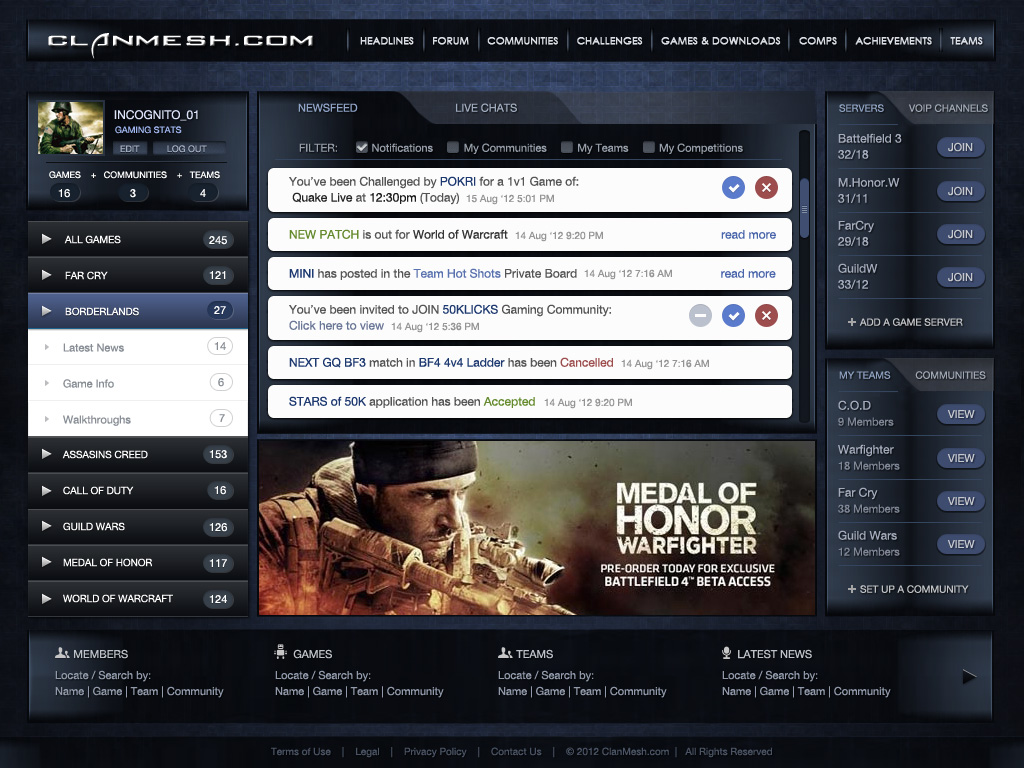The image size is (1024, 768).
Task: Click Edit profile button
Action: (x=129, y=148)
